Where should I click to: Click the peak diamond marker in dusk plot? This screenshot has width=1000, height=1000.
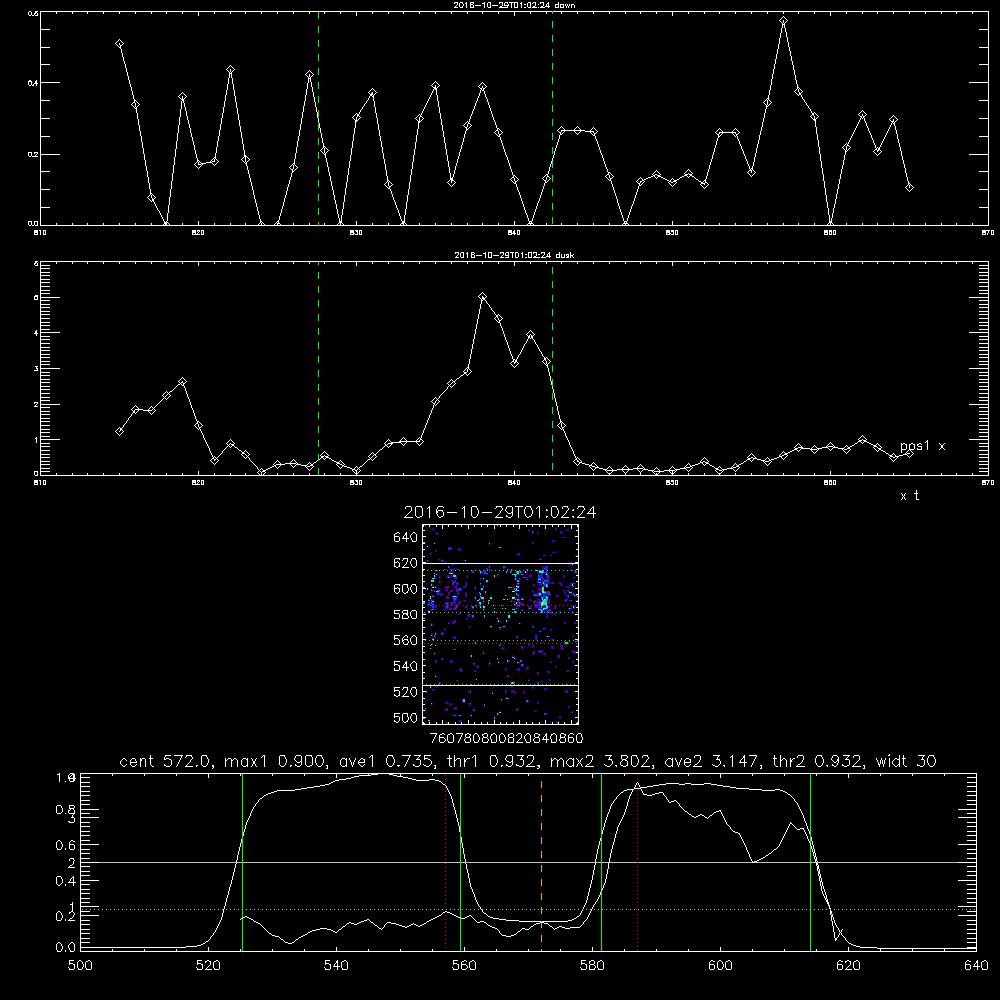(483, 297)
